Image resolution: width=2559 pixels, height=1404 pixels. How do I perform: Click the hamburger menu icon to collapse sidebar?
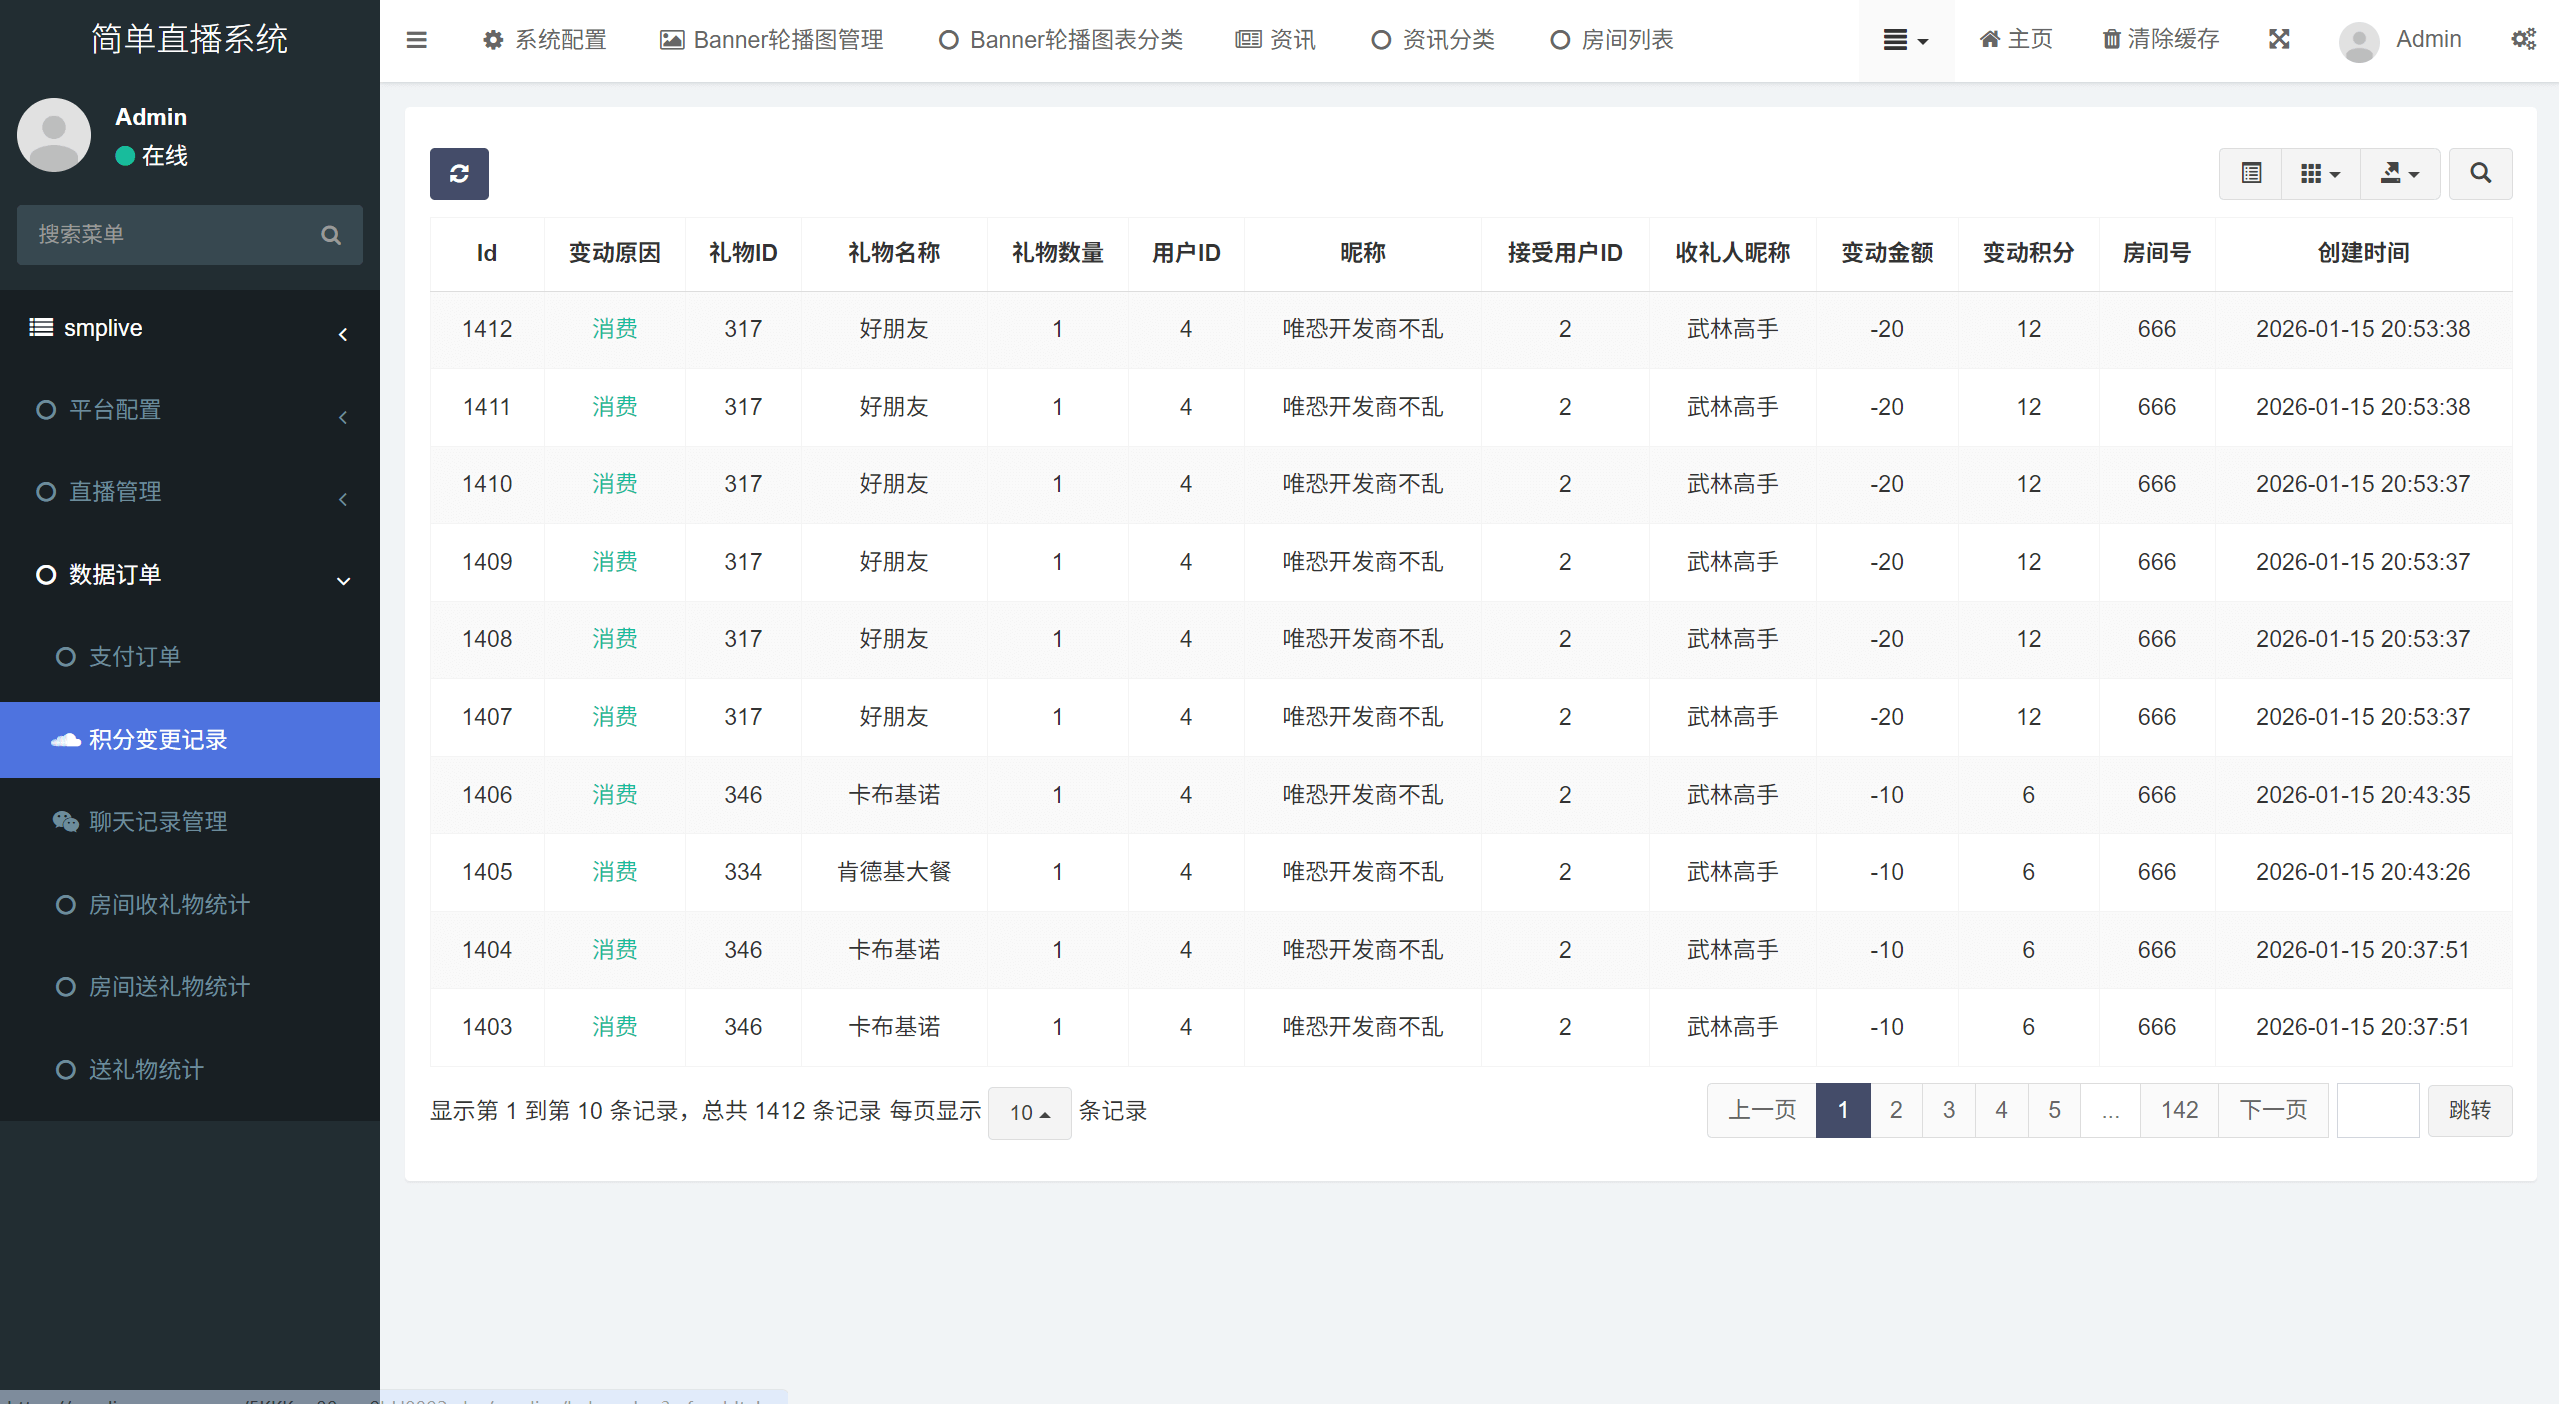pos(417,40)
